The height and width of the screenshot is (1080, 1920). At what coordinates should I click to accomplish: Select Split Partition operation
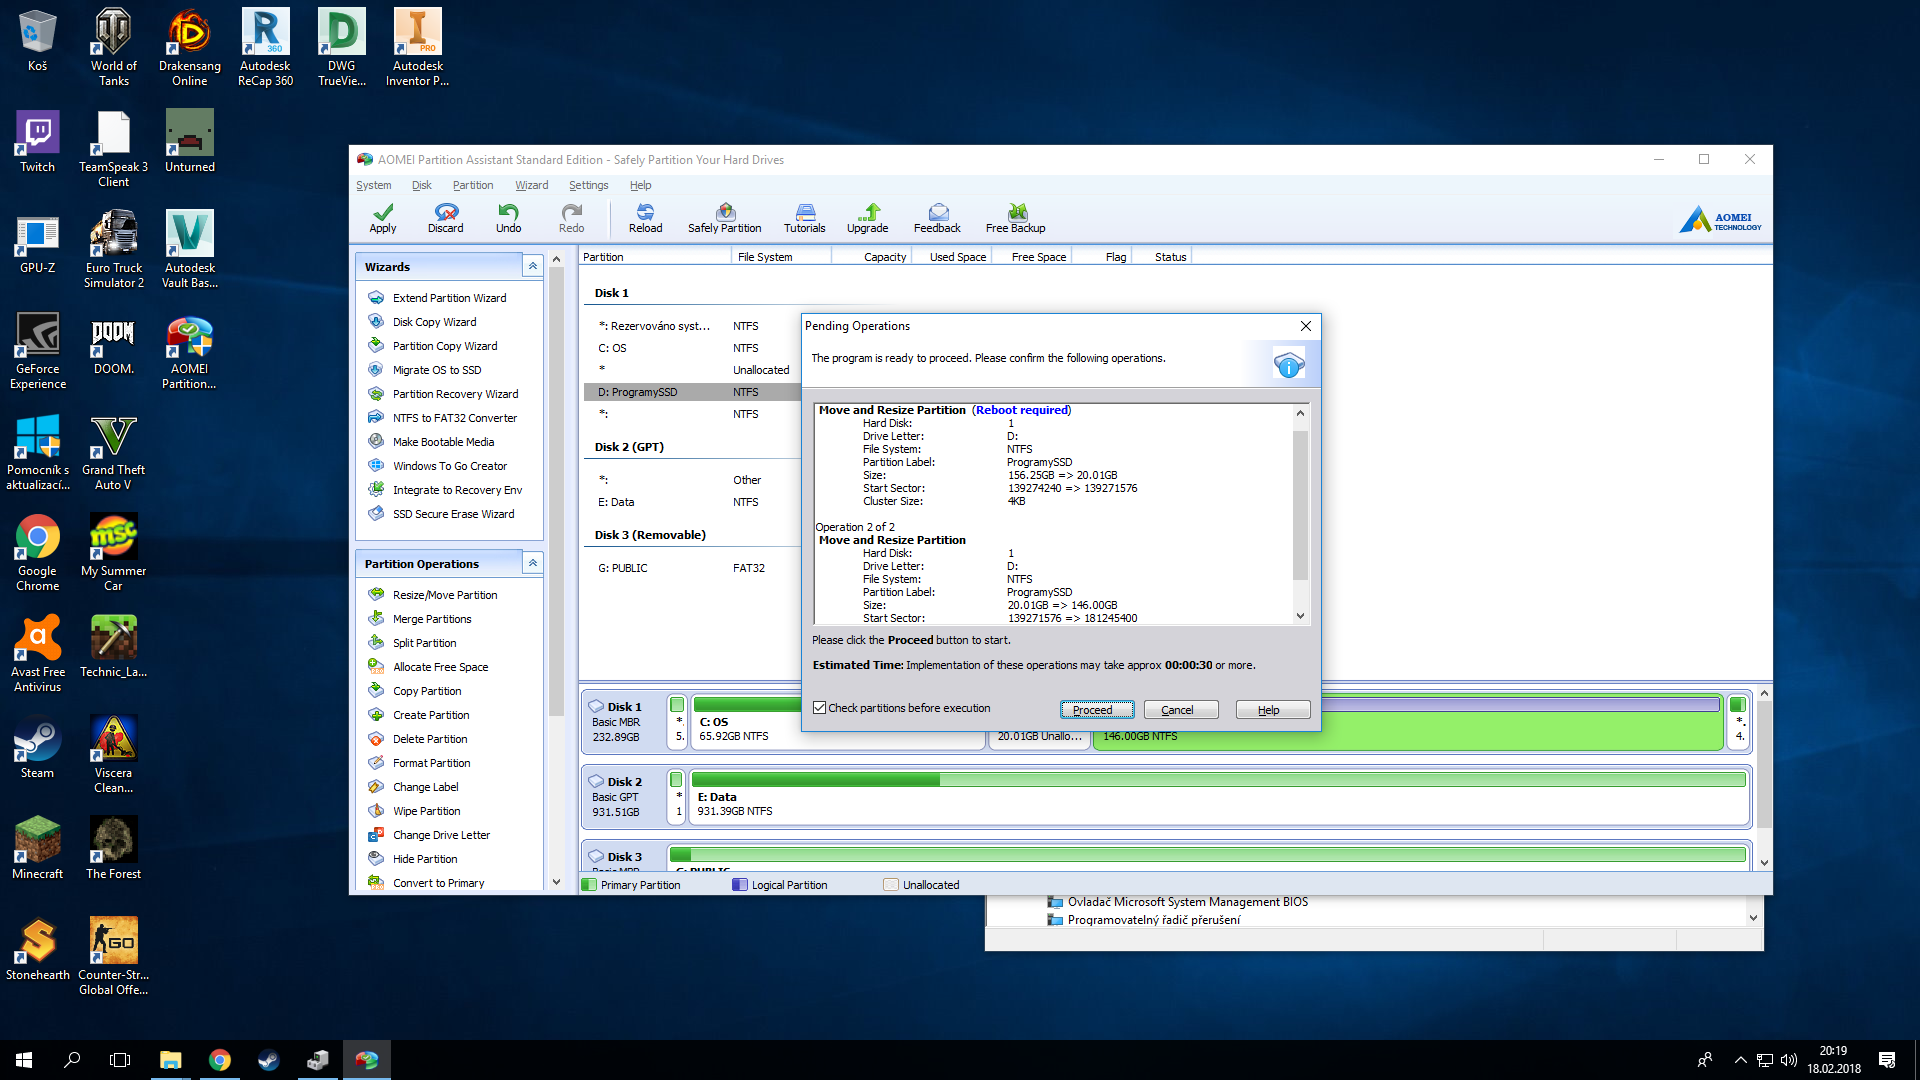point(424,643)
